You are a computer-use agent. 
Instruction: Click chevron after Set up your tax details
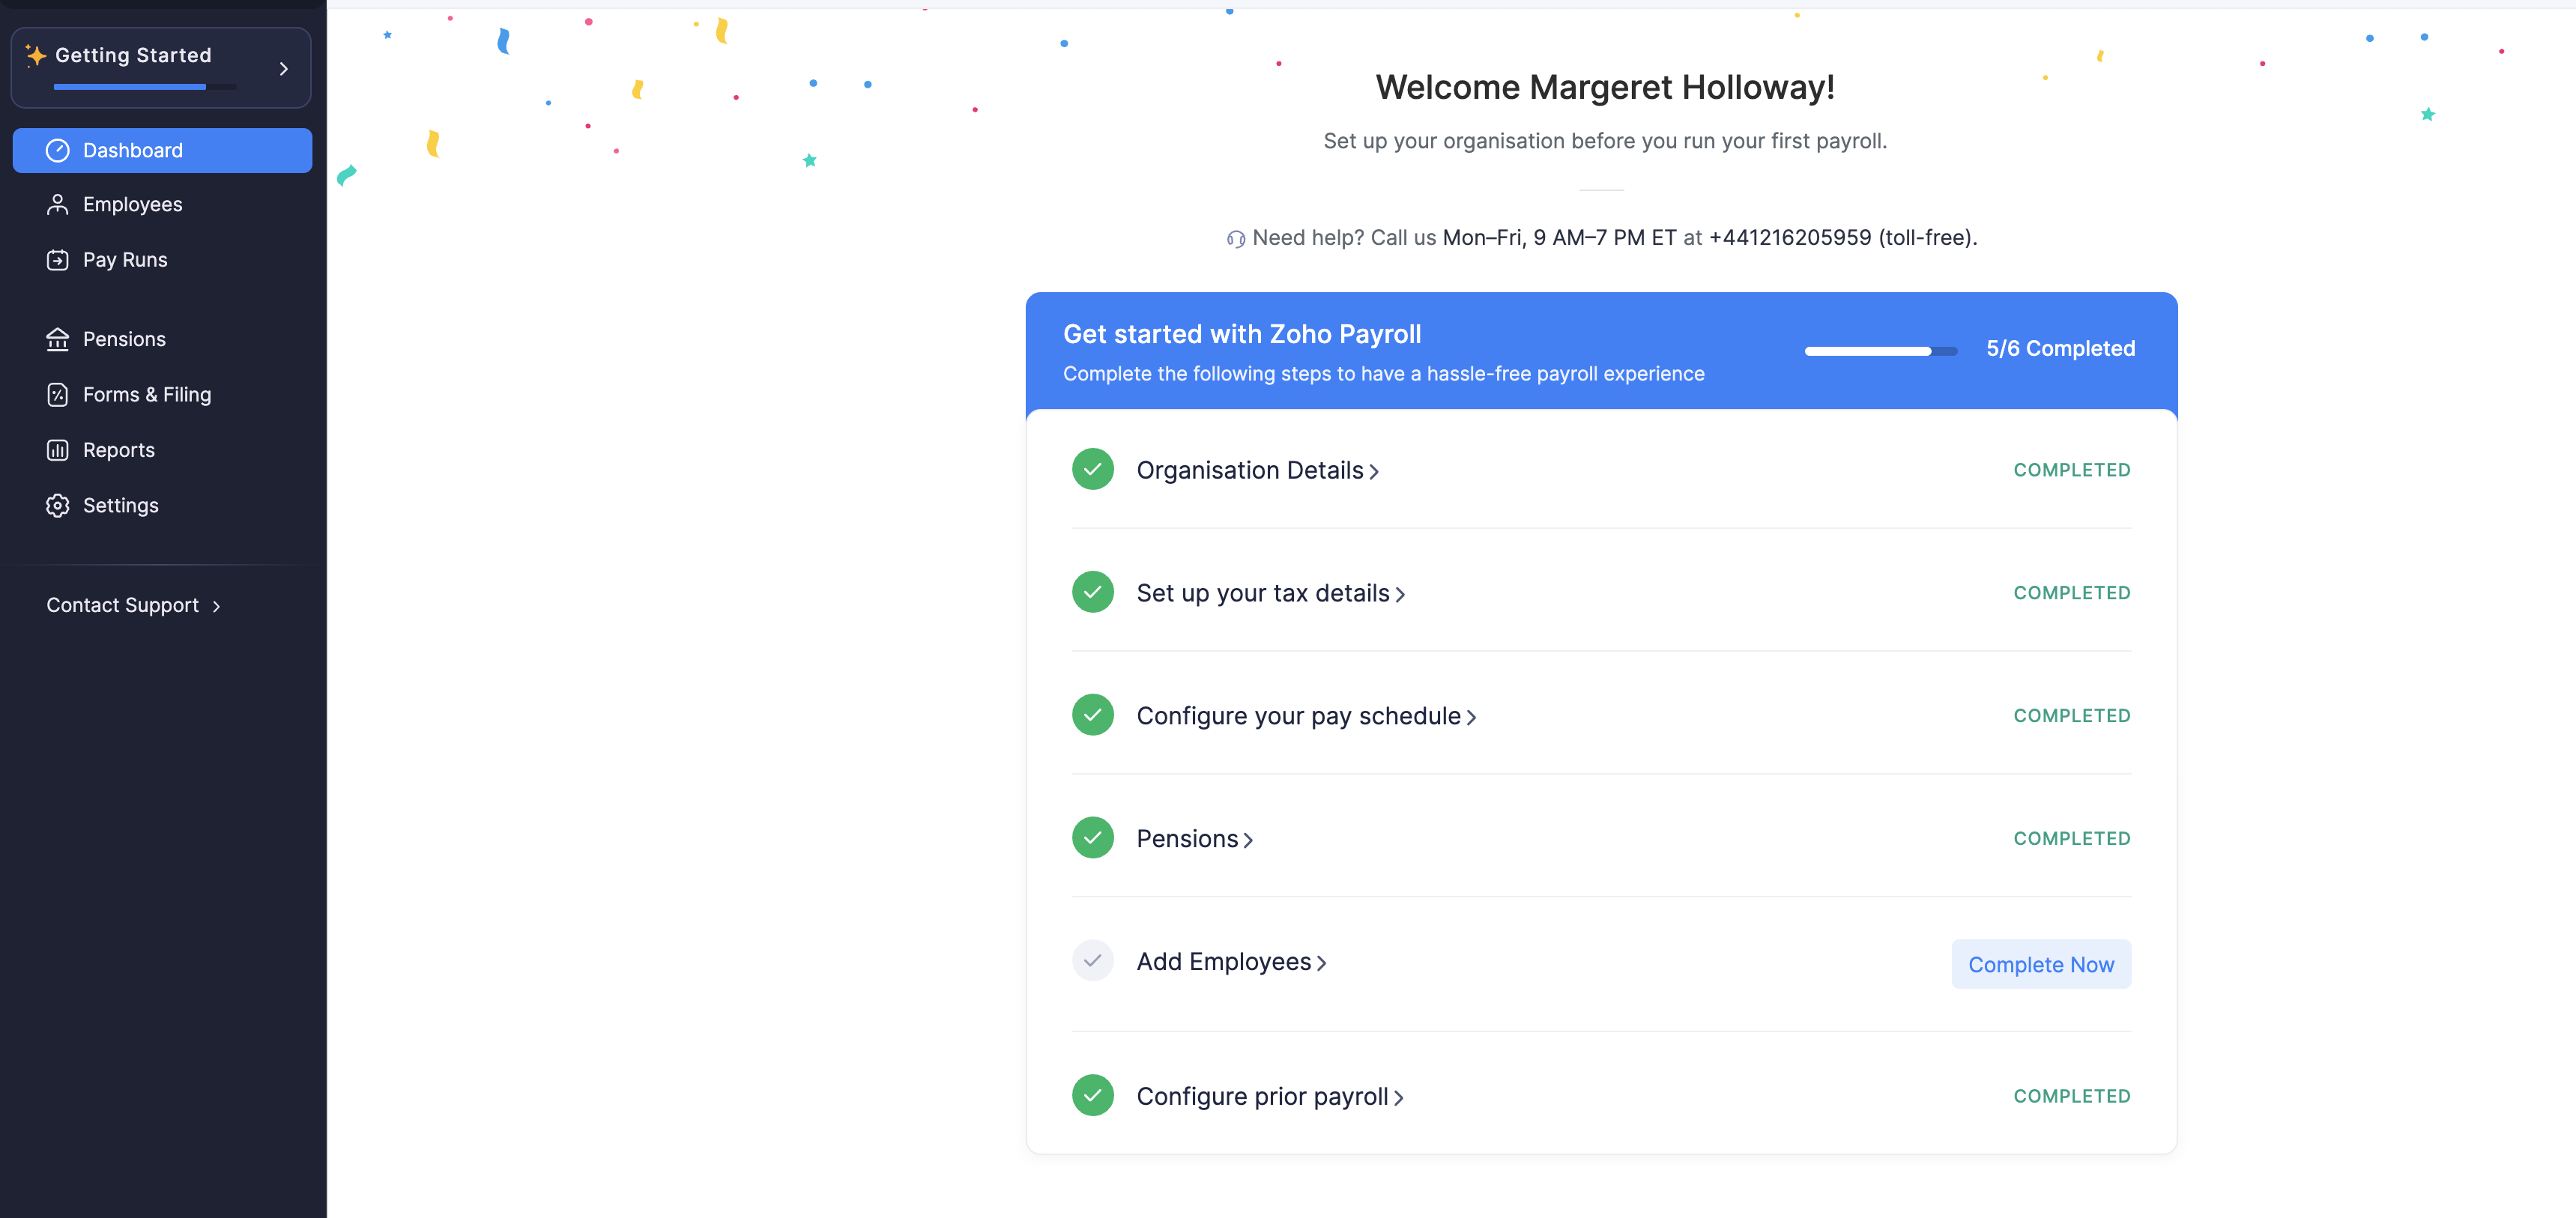point(1400,595)
